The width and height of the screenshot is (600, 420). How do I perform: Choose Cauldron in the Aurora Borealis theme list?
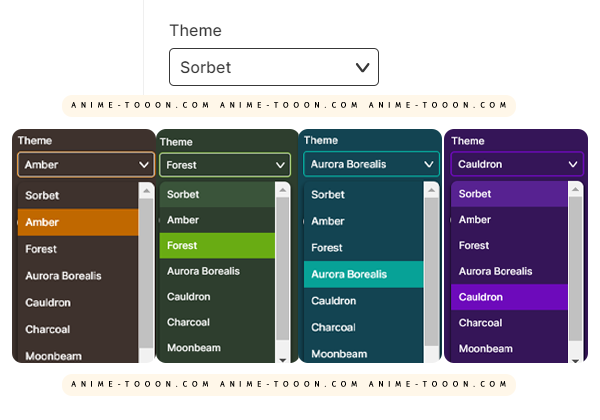click(364, 301)
